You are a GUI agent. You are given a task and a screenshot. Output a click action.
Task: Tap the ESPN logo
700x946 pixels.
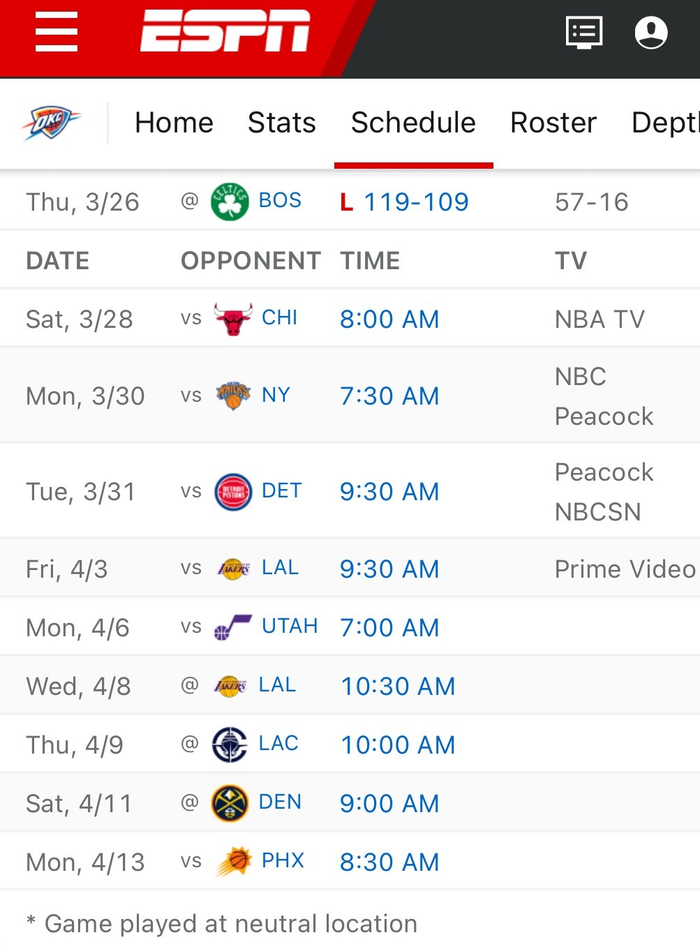[x=225, y=33]
